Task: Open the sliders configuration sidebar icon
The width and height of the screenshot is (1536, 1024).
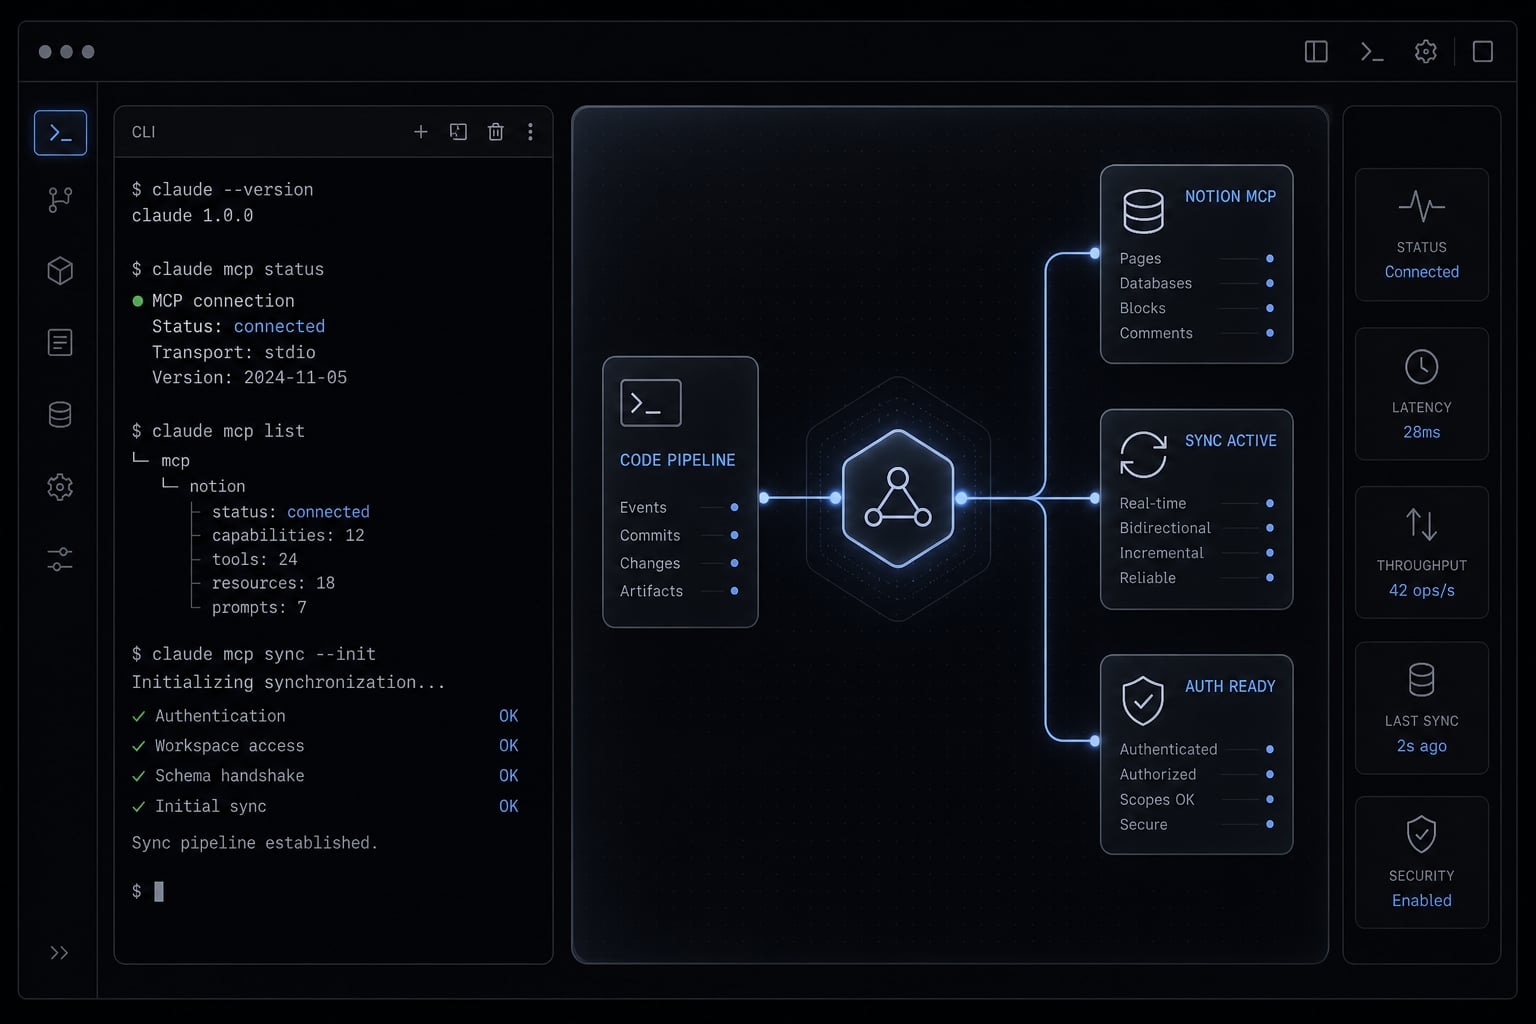Action: click(x=60, y=559)
